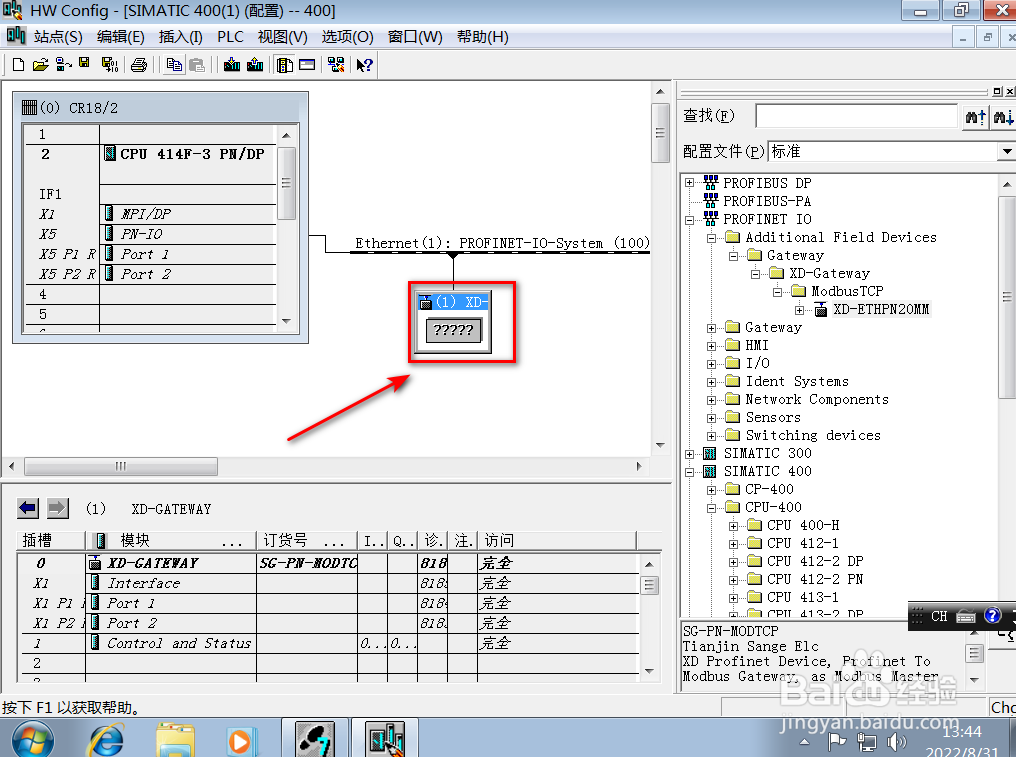Click the CH input language indicator
This screenshot has height=757, width=1016.
tap(939, 616)
